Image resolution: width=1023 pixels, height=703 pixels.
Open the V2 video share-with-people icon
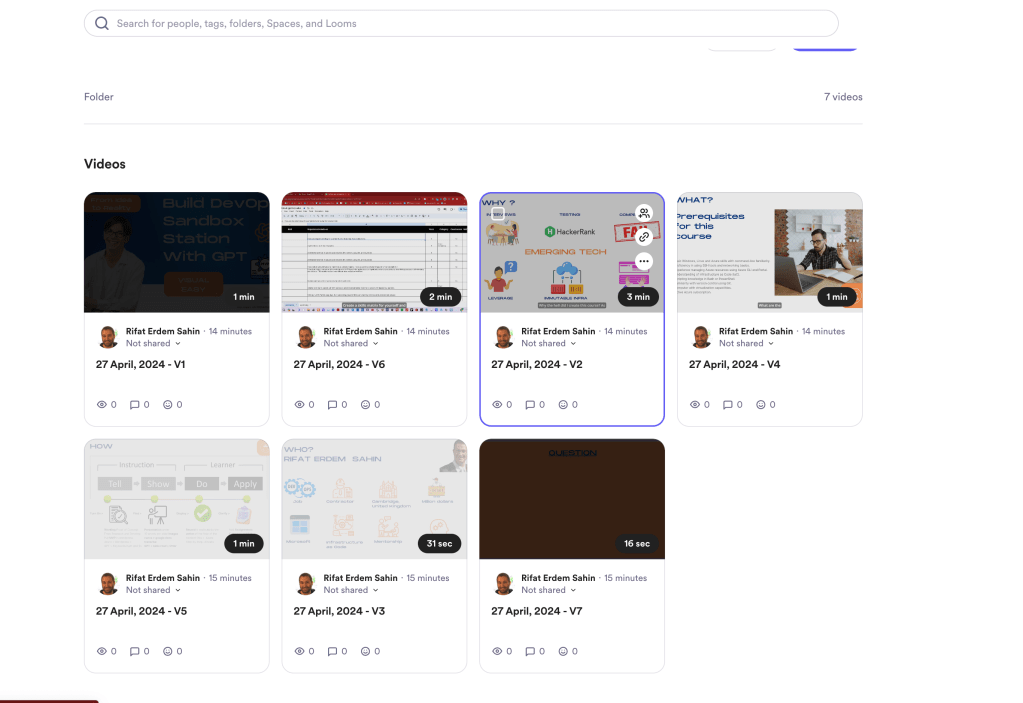(x=644, y=213)
